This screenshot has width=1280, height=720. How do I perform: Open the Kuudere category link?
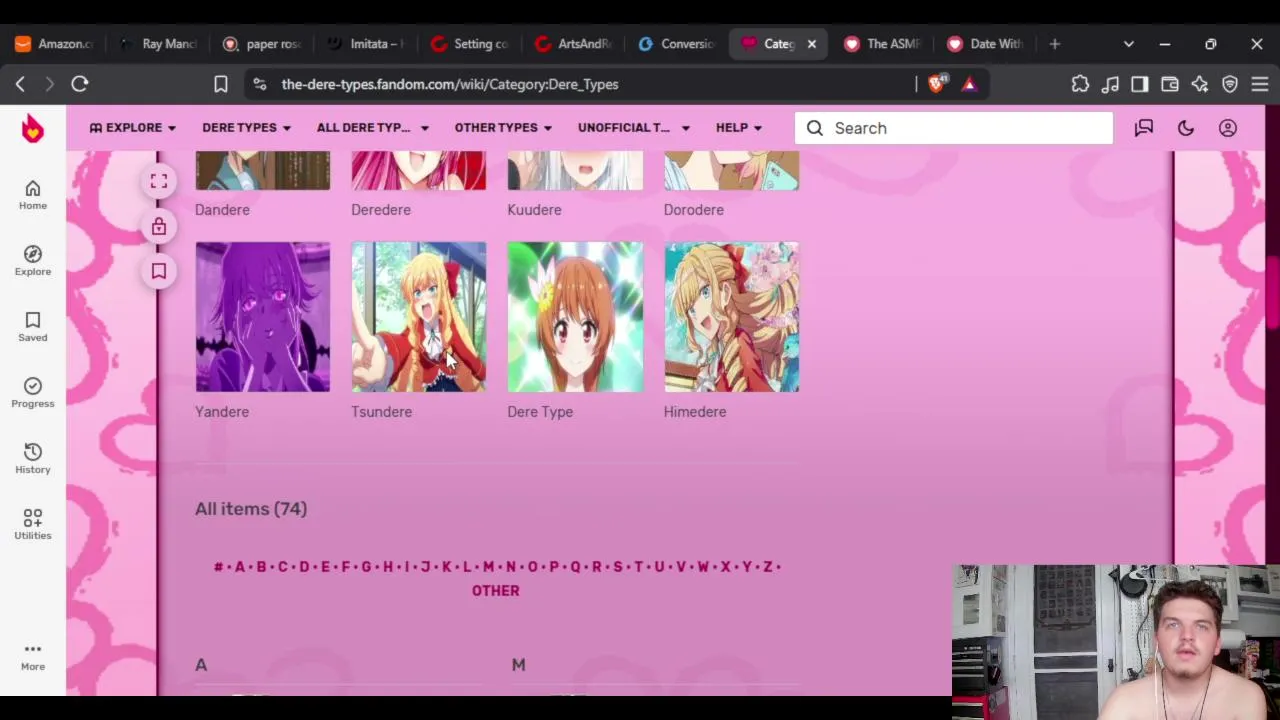[534, 210]
